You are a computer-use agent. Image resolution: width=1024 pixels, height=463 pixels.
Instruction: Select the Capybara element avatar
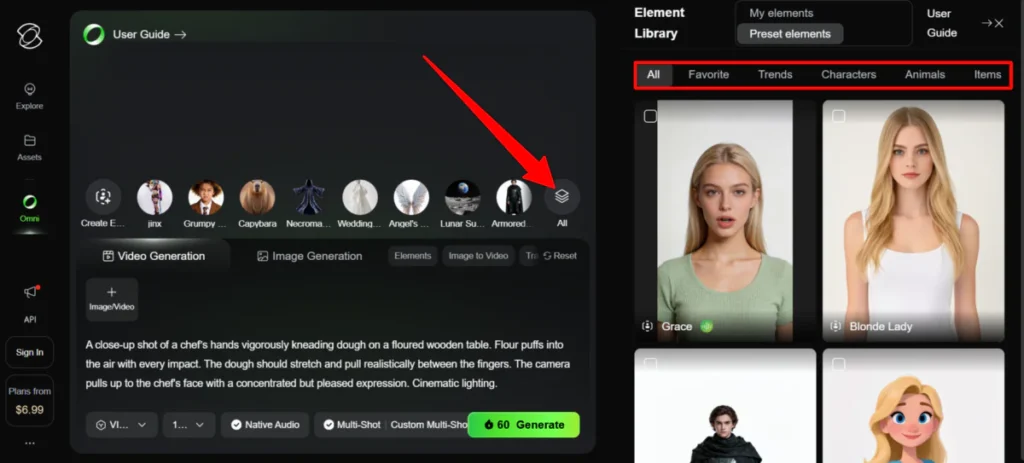coord(257,197)
